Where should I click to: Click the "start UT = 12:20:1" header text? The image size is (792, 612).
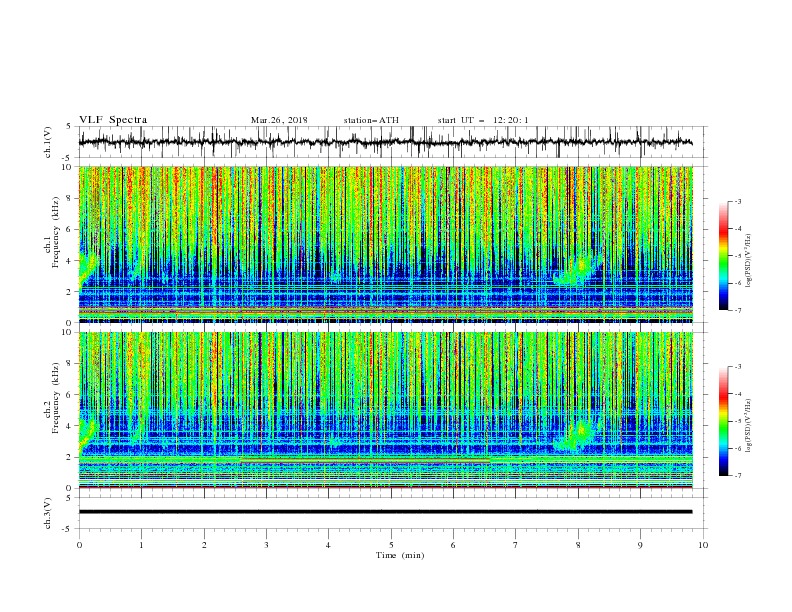coord(483,120)
